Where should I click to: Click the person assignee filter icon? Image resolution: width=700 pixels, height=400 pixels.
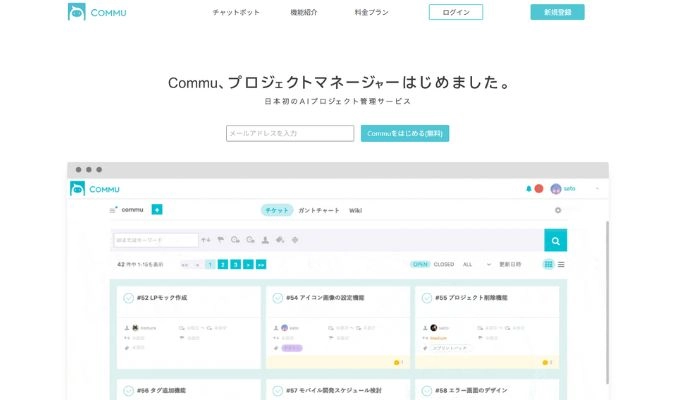(x=265, y=240)
